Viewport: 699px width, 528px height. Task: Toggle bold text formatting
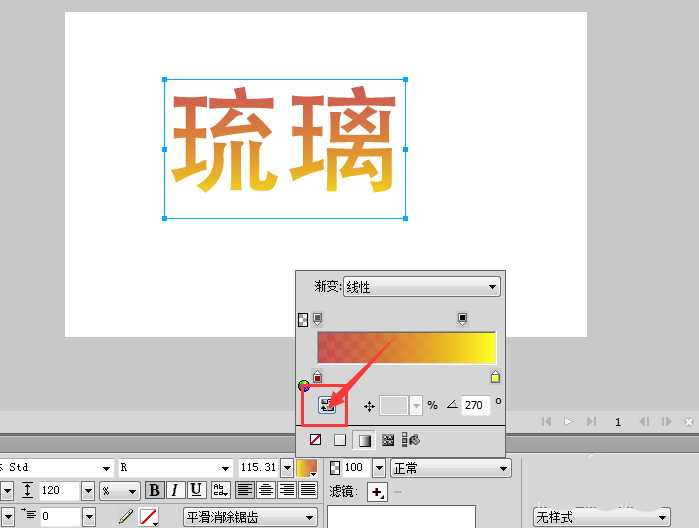click(154, 490)
